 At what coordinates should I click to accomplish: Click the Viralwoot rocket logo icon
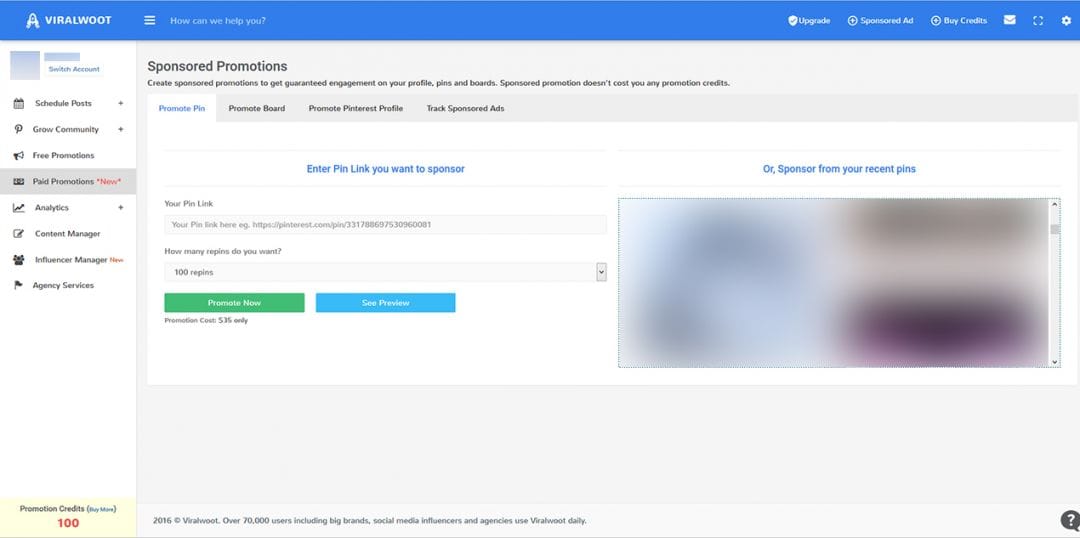click(32, 21)
